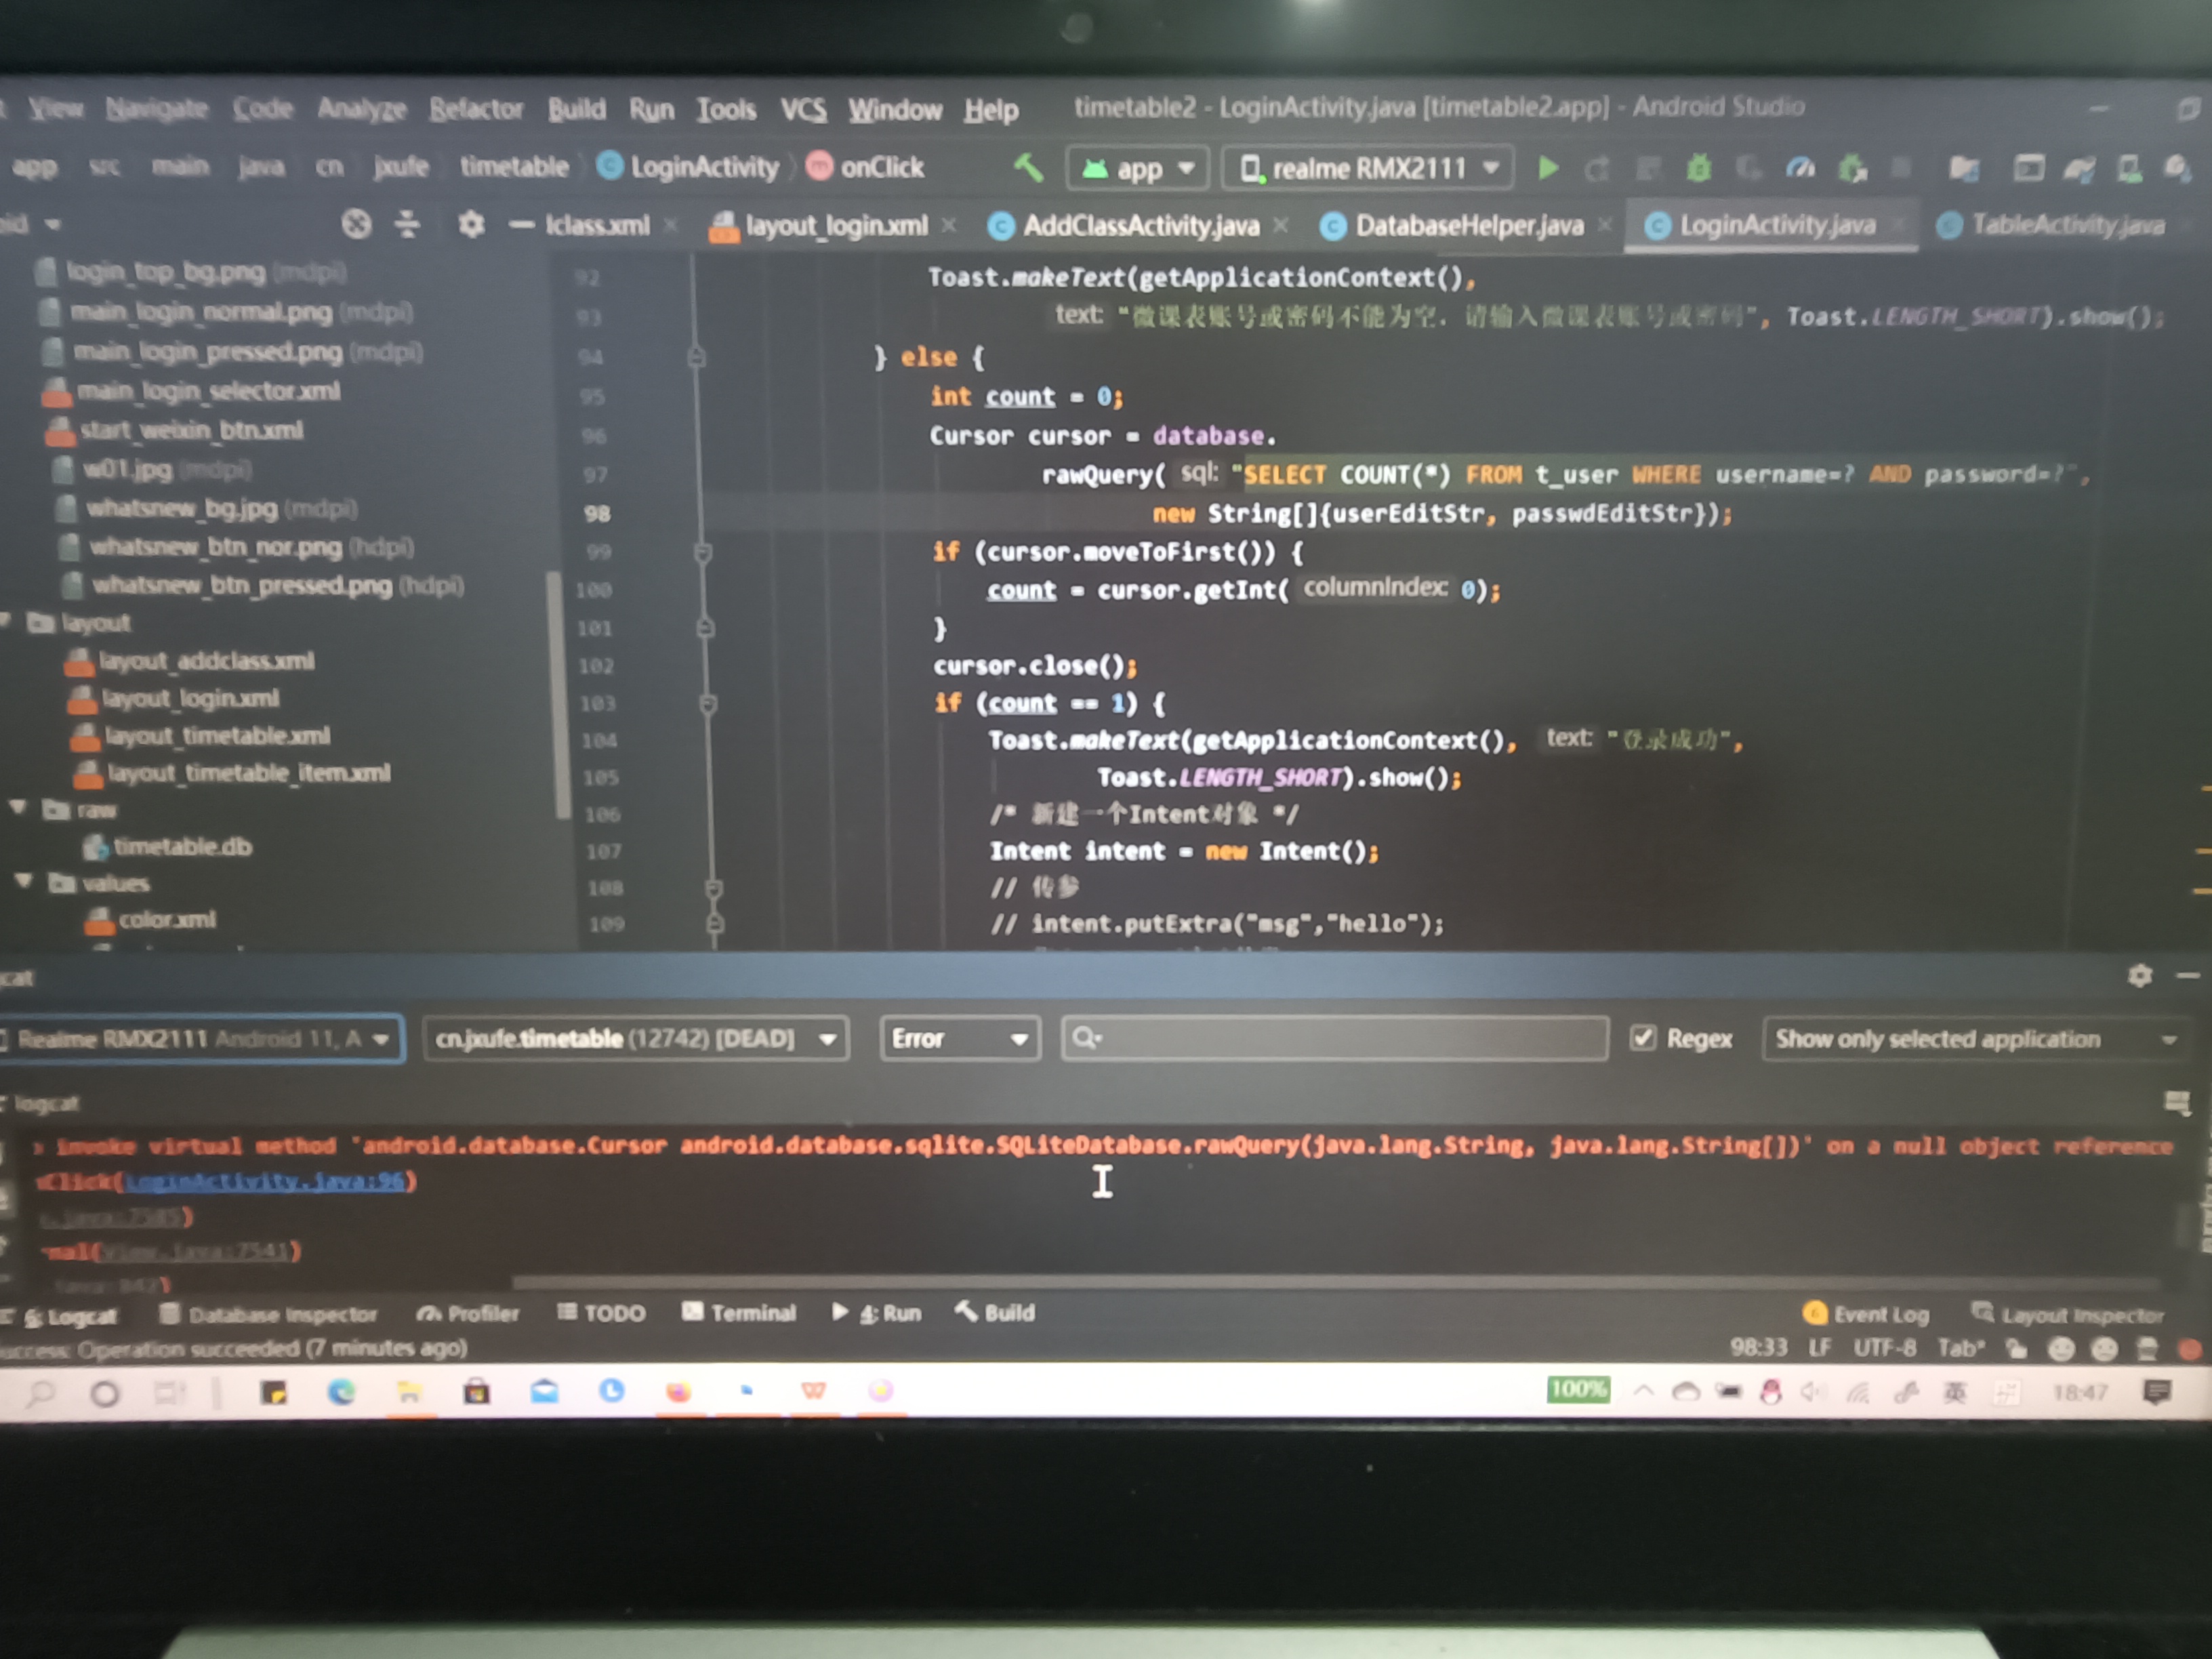Click the Debug app bug icon

coord(1698,168)
